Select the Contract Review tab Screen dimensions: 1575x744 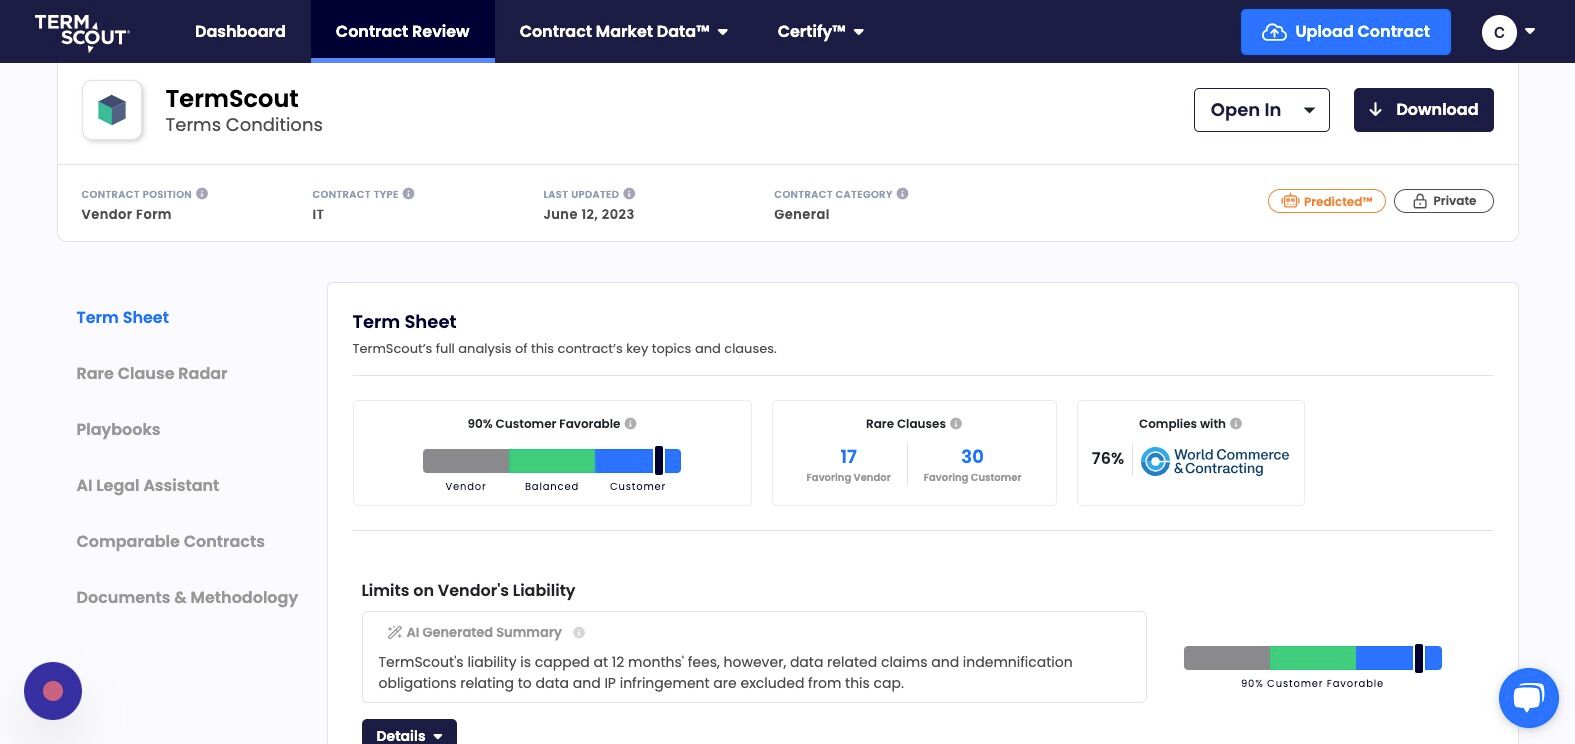click(x=402, y=32)
